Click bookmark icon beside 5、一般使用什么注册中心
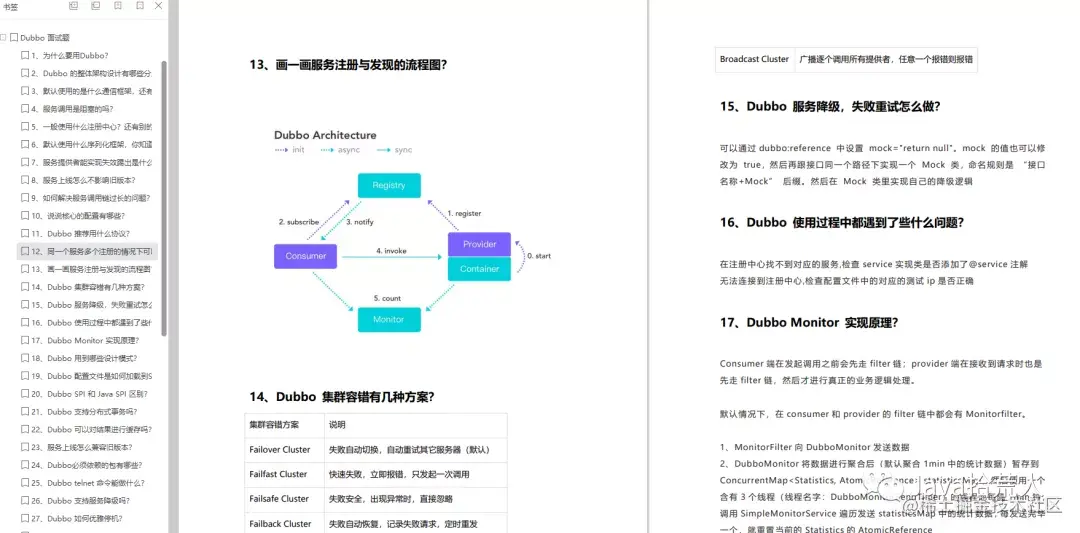This screenshot has width=1080, height=533. (25, 127)
